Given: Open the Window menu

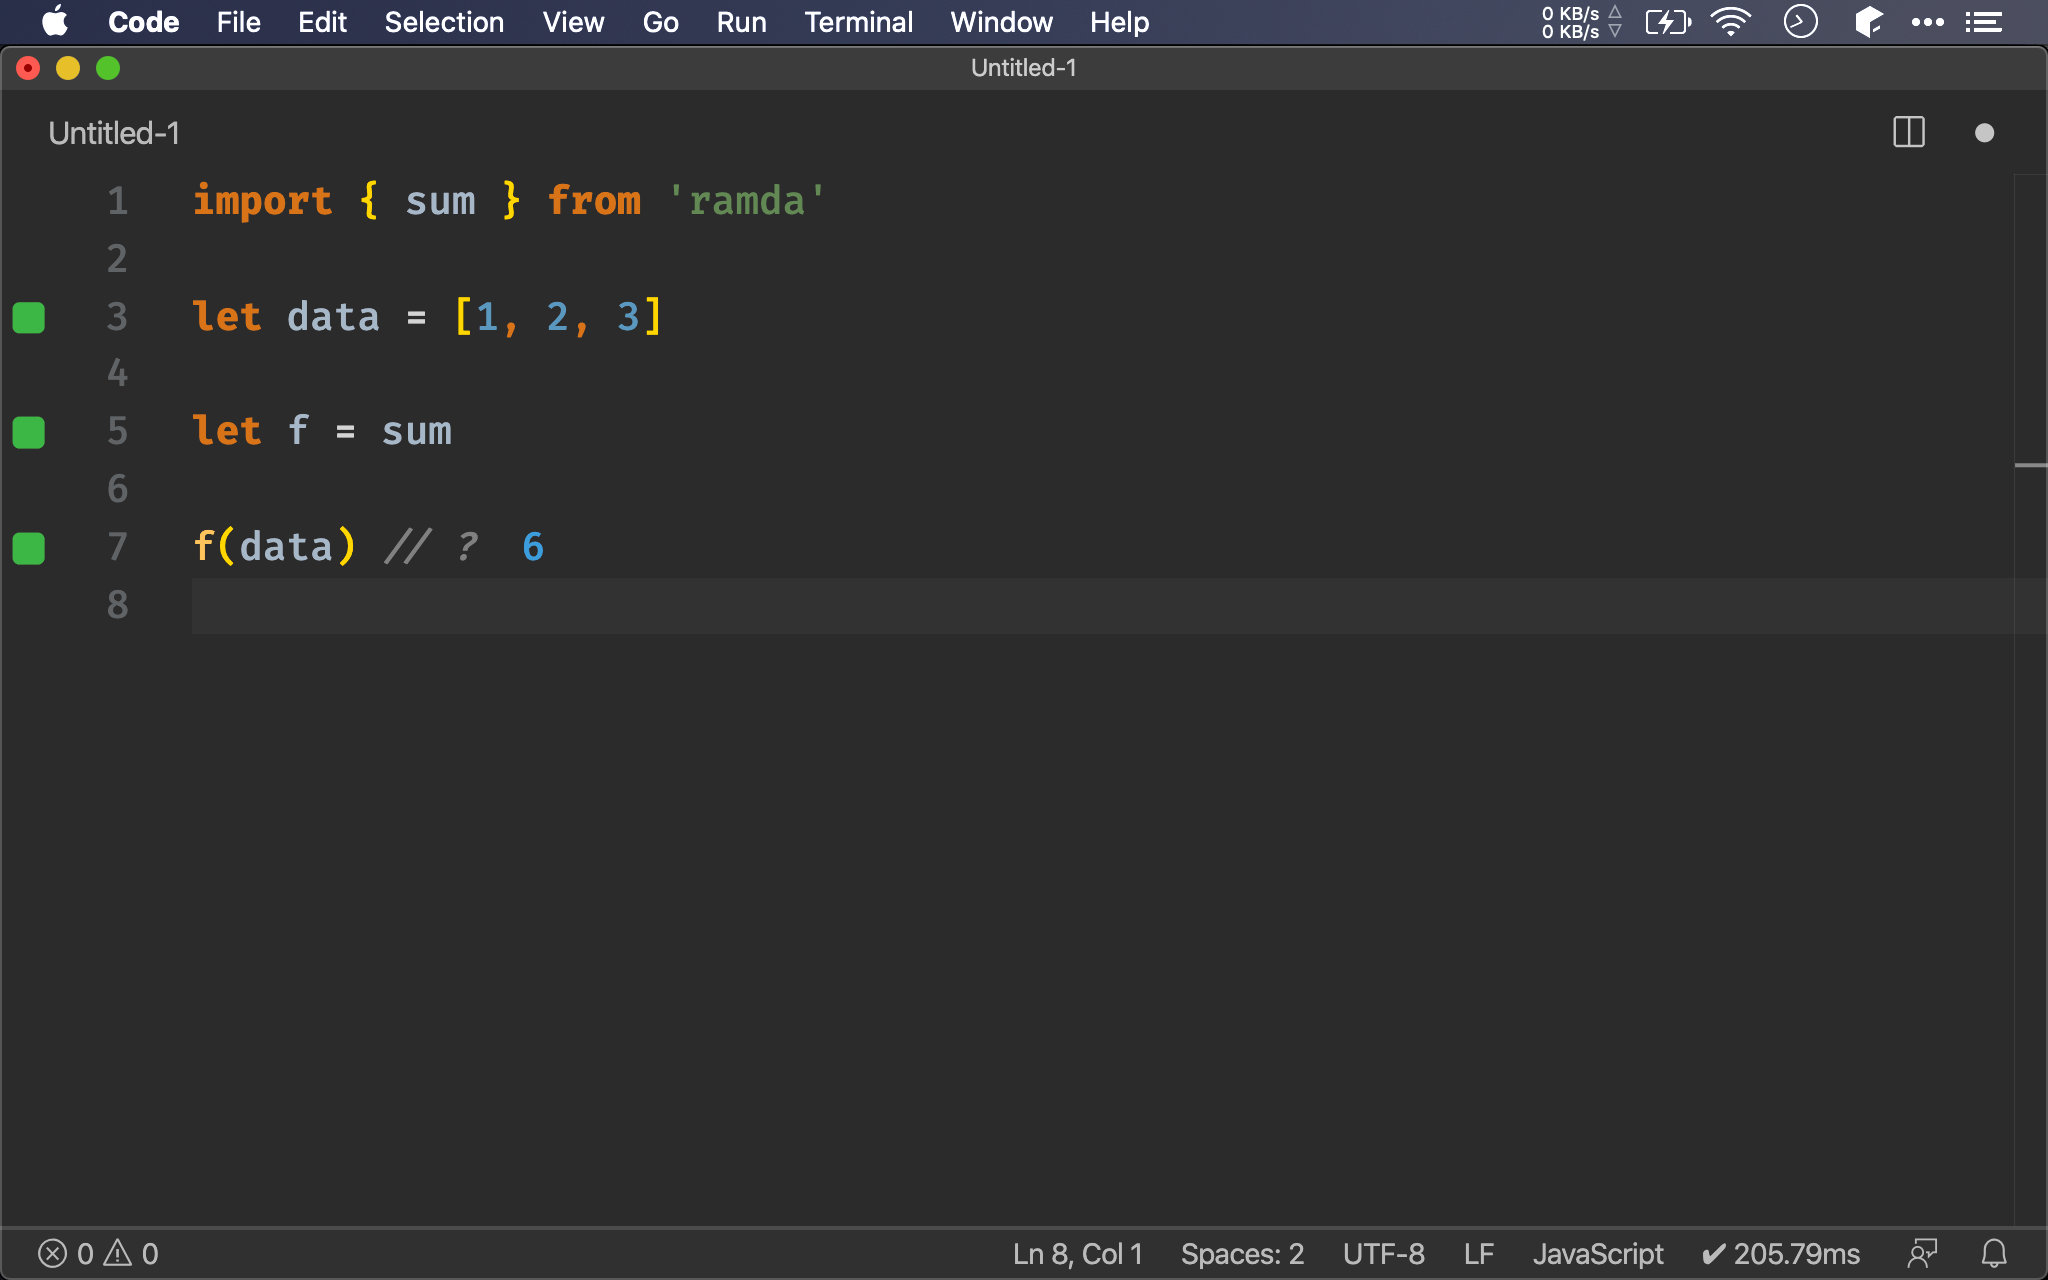Looking at the screenshot, I should click(1001, 22).
